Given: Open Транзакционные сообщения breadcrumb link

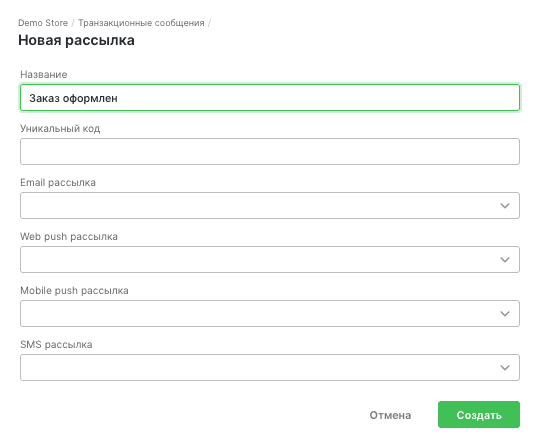Looking at the screenshot, I should coord(141,23).
